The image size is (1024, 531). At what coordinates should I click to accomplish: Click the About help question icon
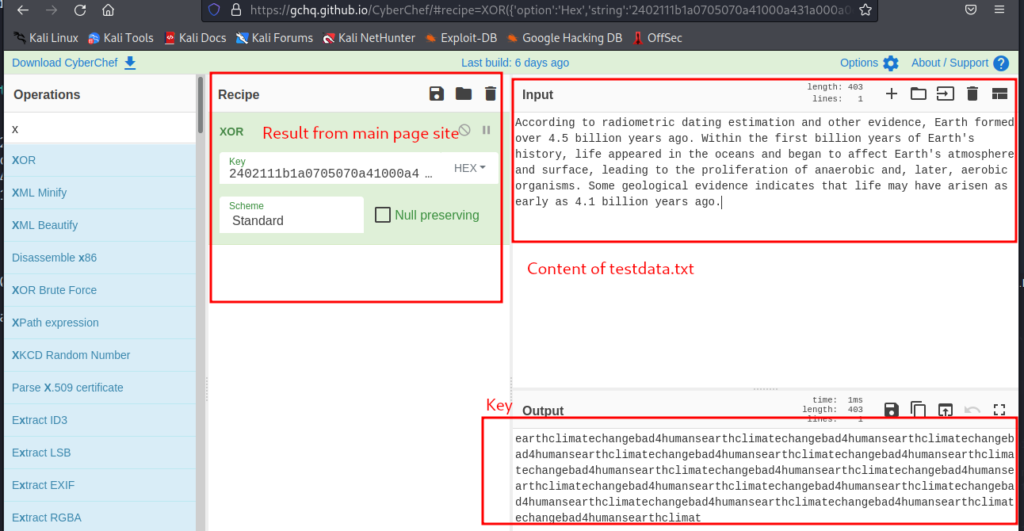[1000, 63]
